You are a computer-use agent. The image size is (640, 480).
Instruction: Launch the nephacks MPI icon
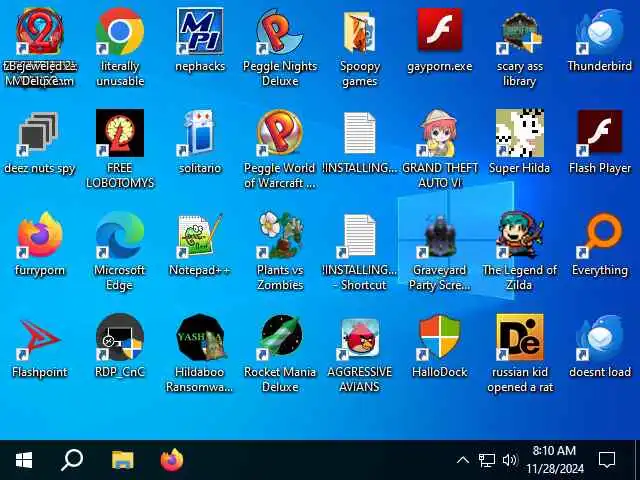200,32
